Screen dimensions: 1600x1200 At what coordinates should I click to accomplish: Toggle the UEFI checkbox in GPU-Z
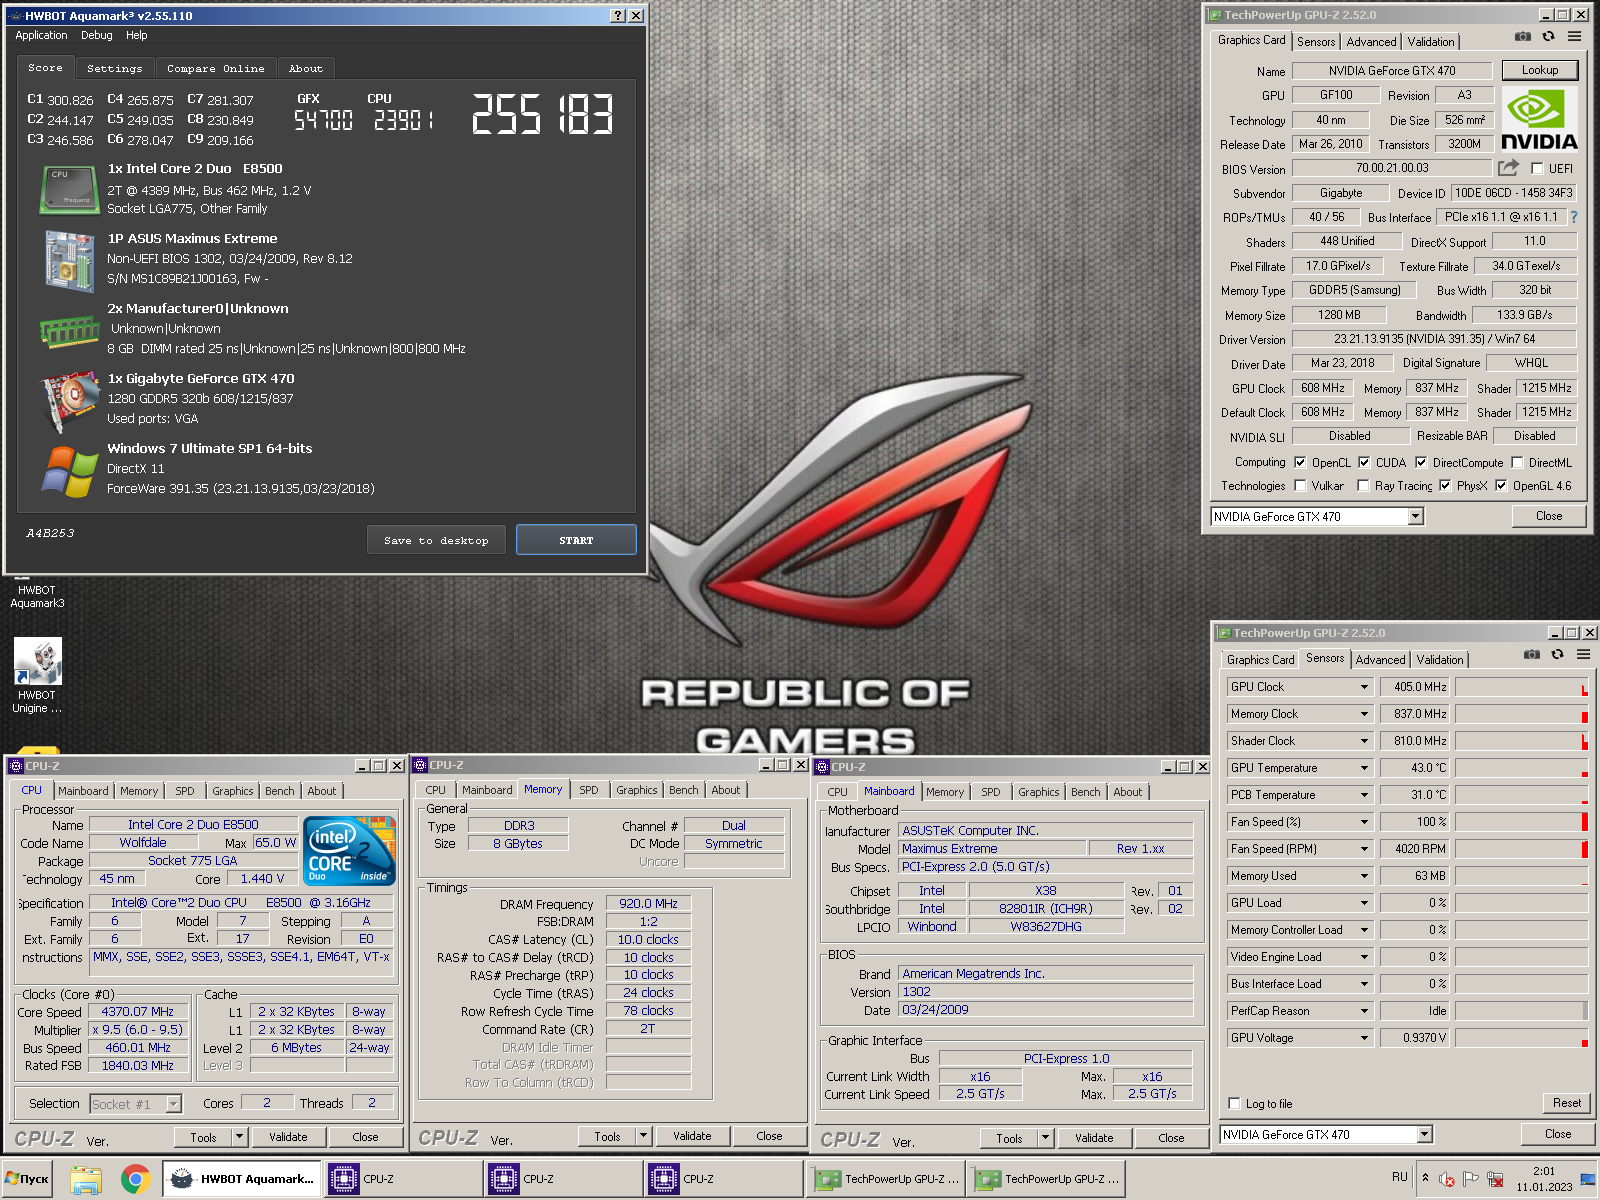coord(1537,168)
